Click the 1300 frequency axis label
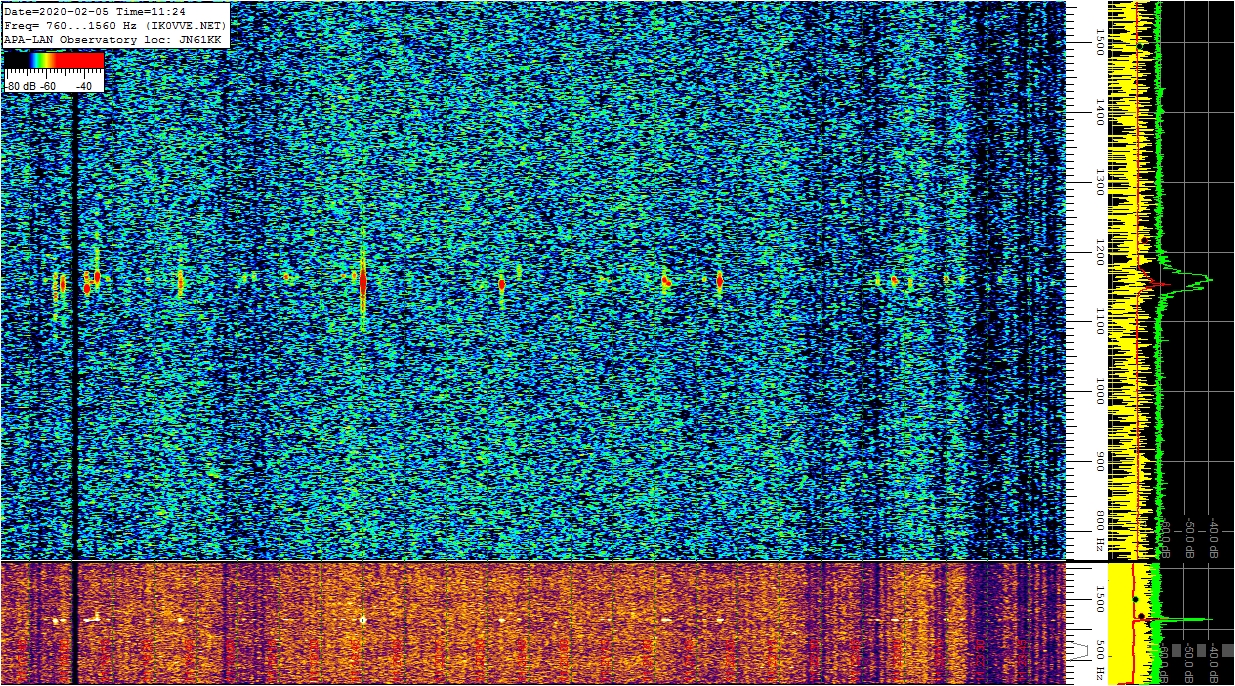Image resolution: width=1235 pixels, height=686 pixels. (1100, 182)
